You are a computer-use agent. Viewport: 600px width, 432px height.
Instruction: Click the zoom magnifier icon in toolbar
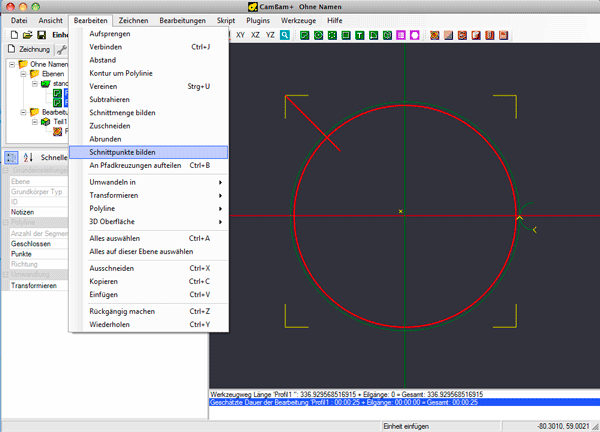click(x=285, y=35)
